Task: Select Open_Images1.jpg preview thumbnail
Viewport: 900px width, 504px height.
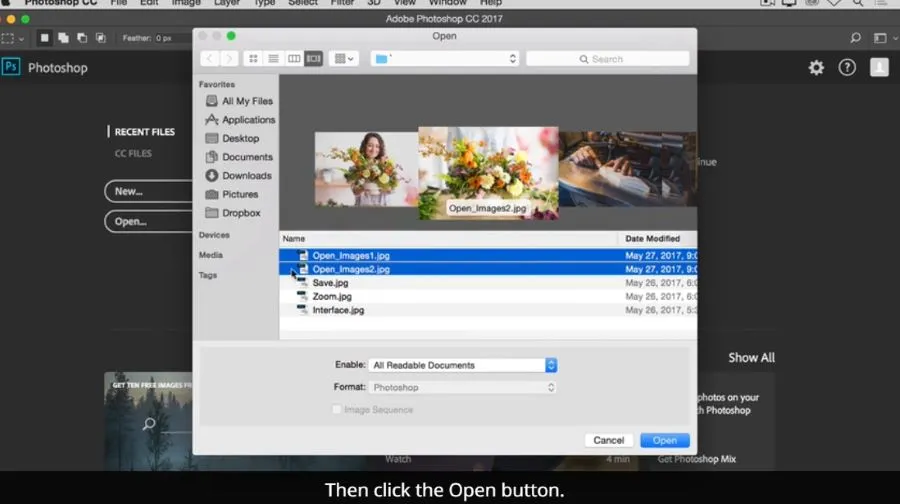Action: click(x=366, y=168)
